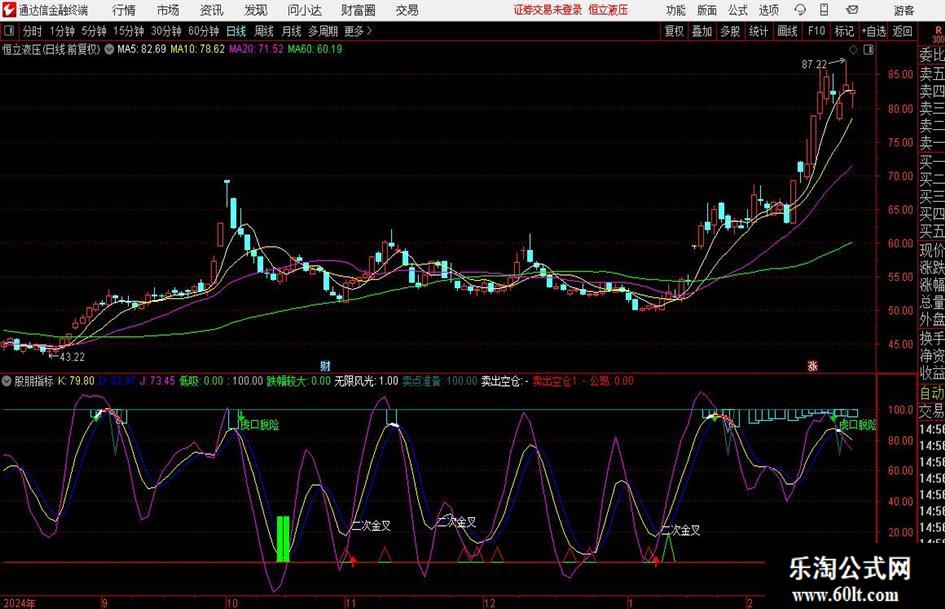Toggle right info panel icon in chart corner
The height and width of the screenshot is (609, 945).
(x=868, y=49)
